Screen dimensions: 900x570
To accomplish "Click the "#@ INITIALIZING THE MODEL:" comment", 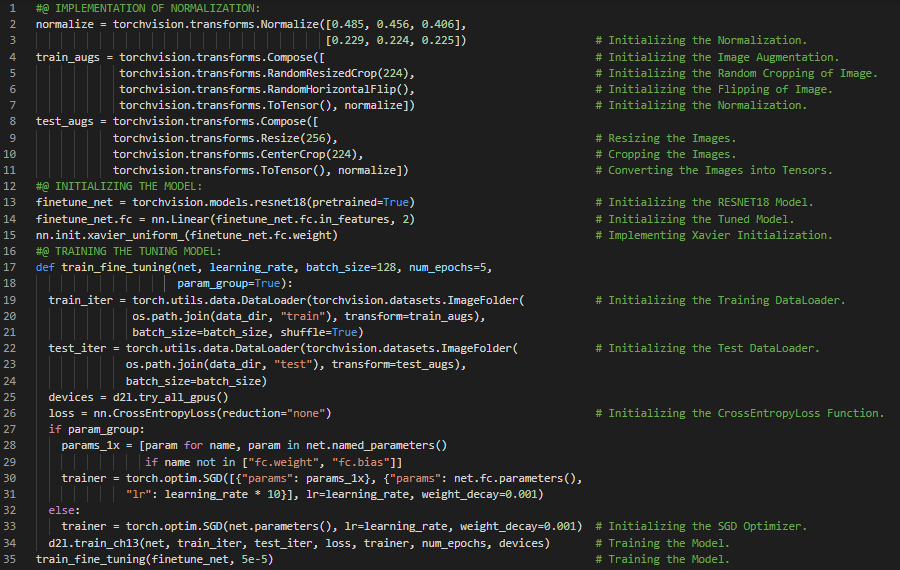I will (118, 186).
